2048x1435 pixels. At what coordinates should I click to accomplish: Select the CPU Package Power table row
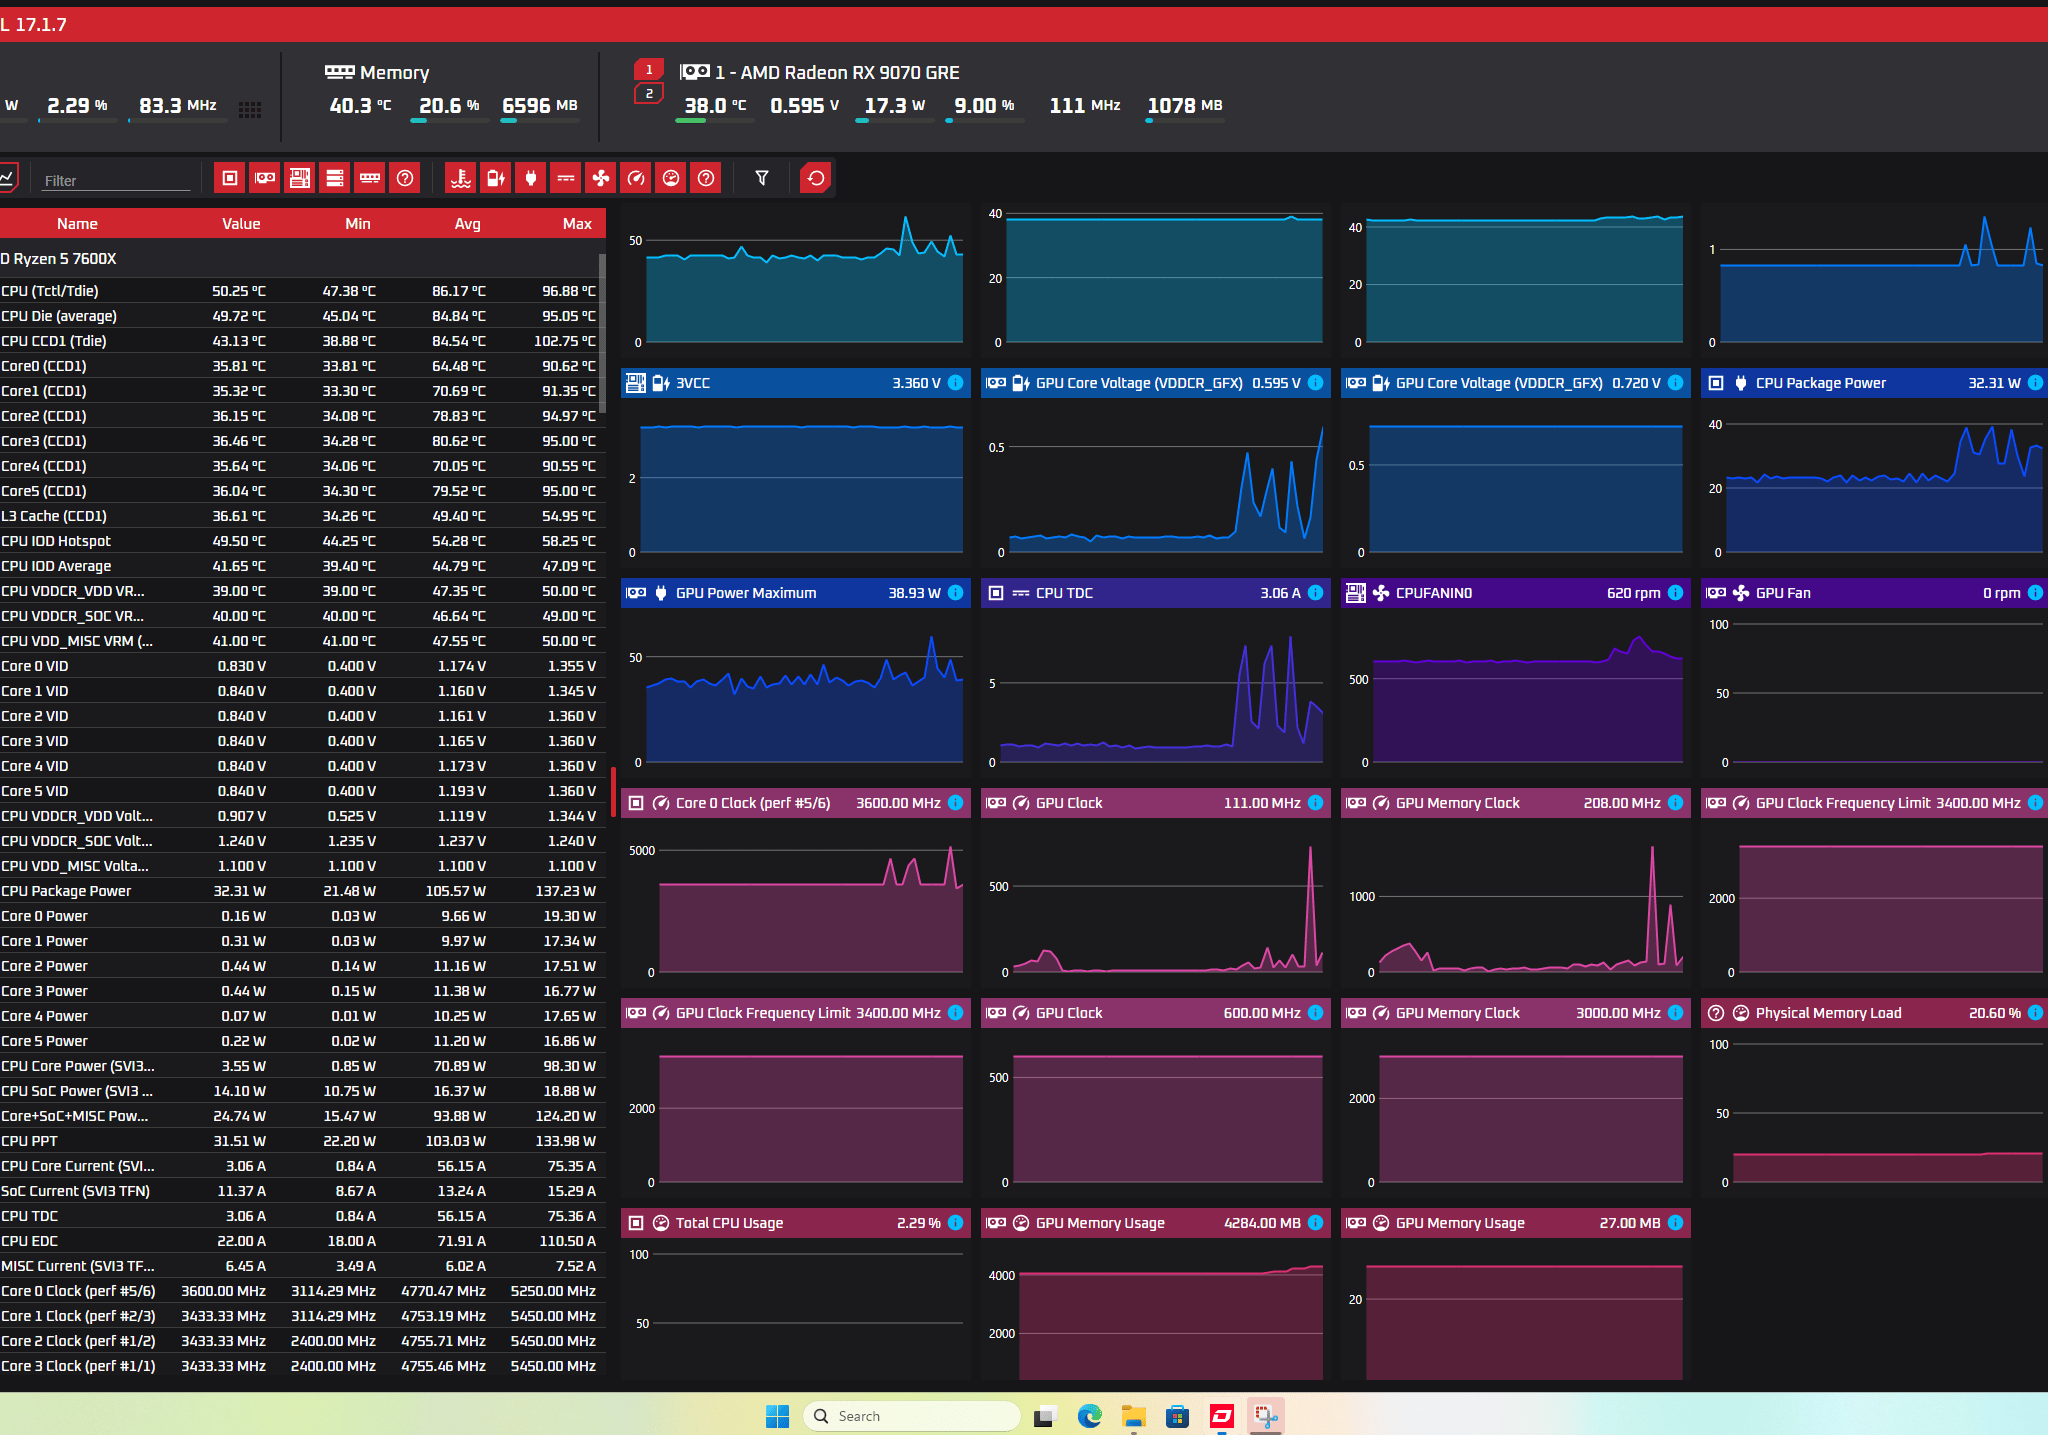[299, 891]
